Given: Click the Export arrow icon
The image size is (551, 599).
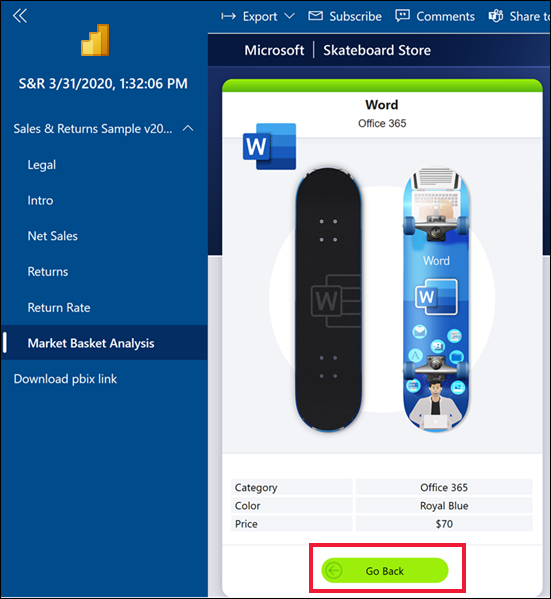Looking at the screenshot, I should click(x=229, y=16).
